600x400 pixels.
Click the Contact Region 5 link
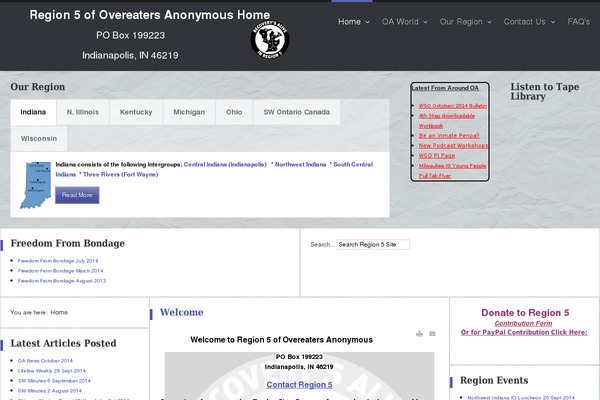tap(299, 385)
